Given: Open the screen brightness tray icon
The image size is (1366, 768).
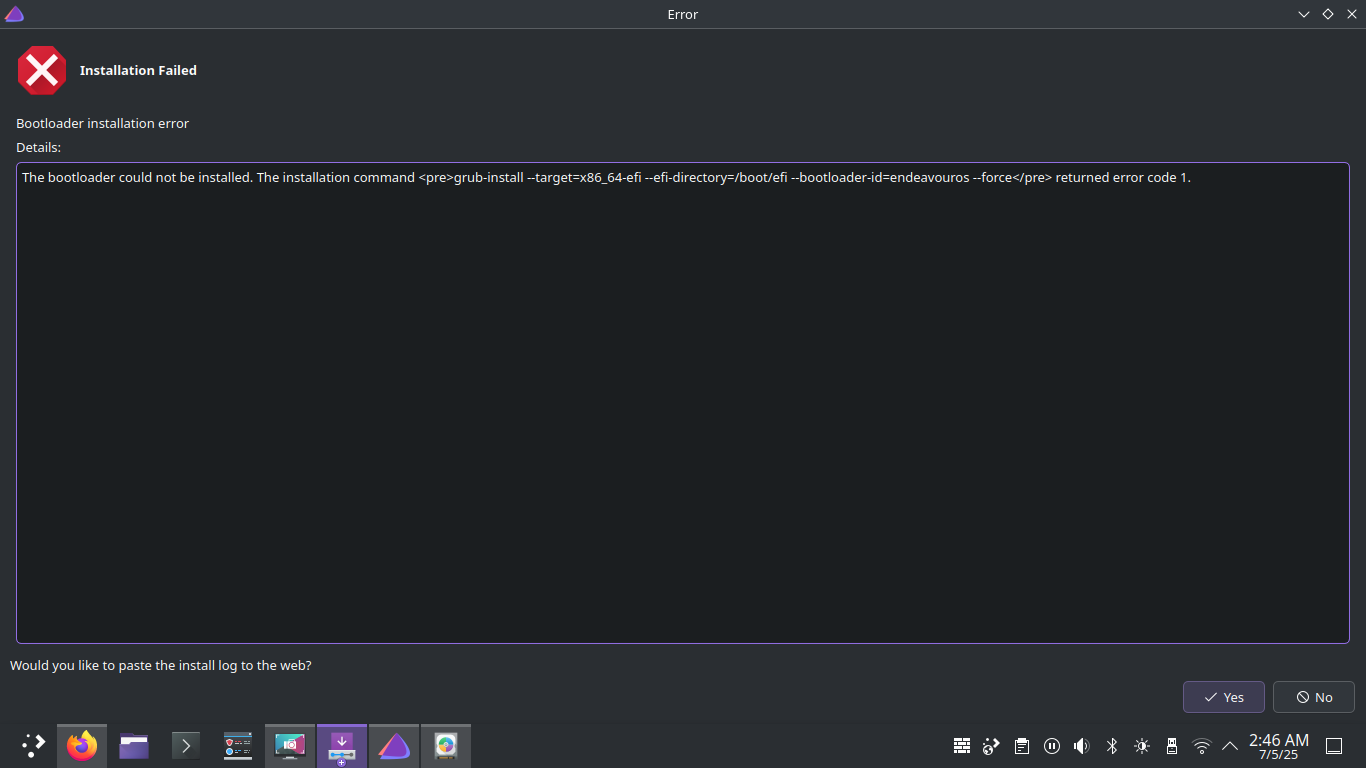Looking at the screenshot, I should (x=1142, y=746).
